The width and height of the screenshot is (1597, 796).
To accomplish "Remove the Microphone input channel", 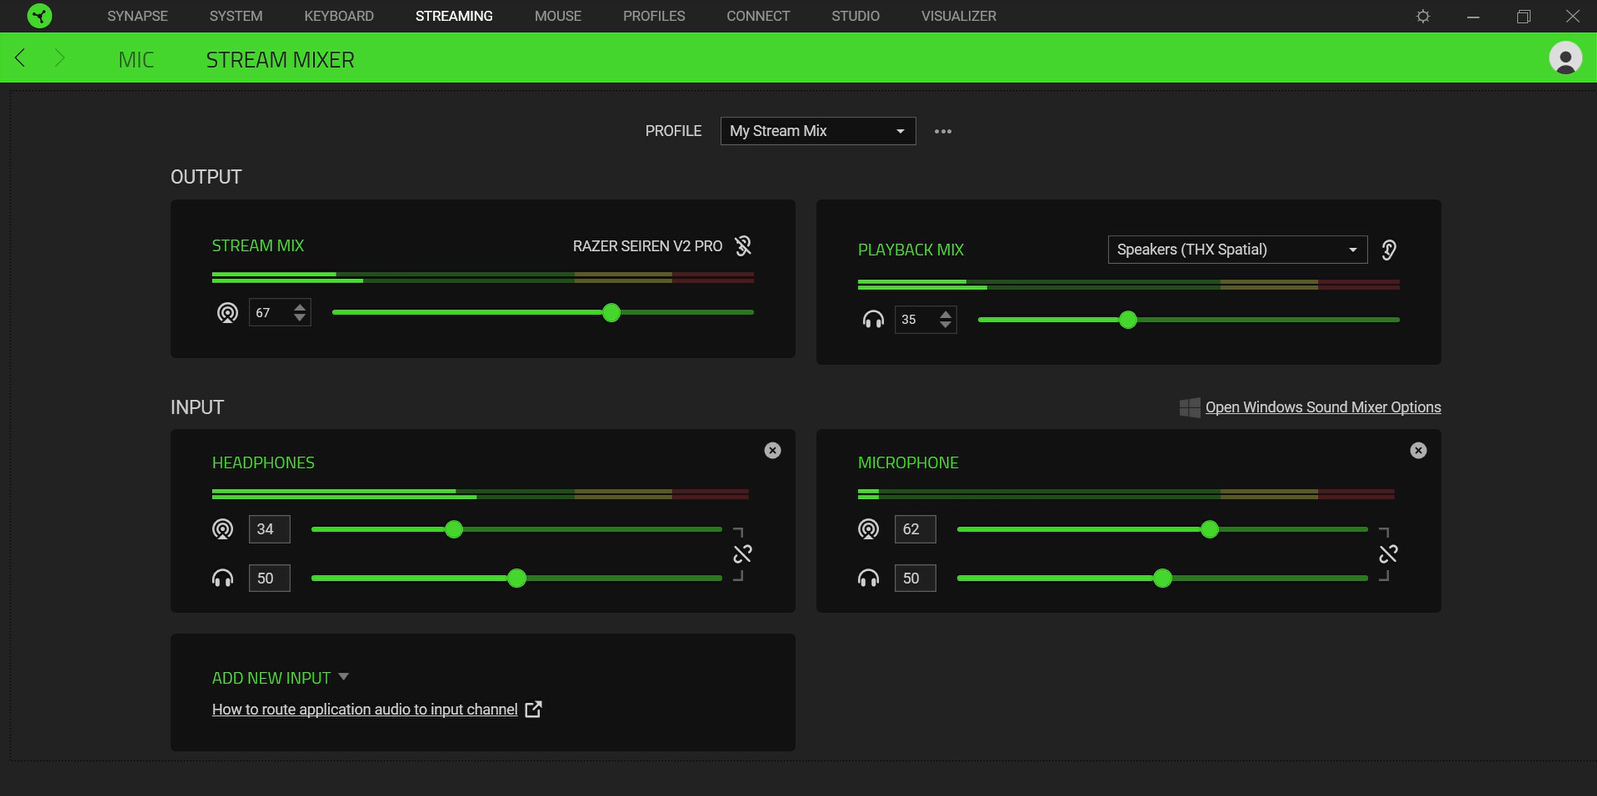I will coord(1418,451).
